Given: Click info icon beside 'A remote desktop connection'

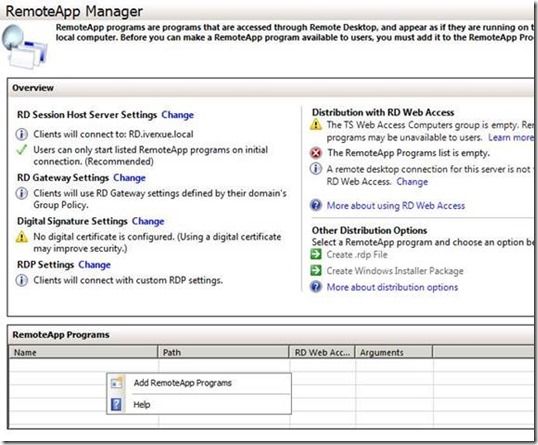Looking at the screenshot, I should coord(316,169).
